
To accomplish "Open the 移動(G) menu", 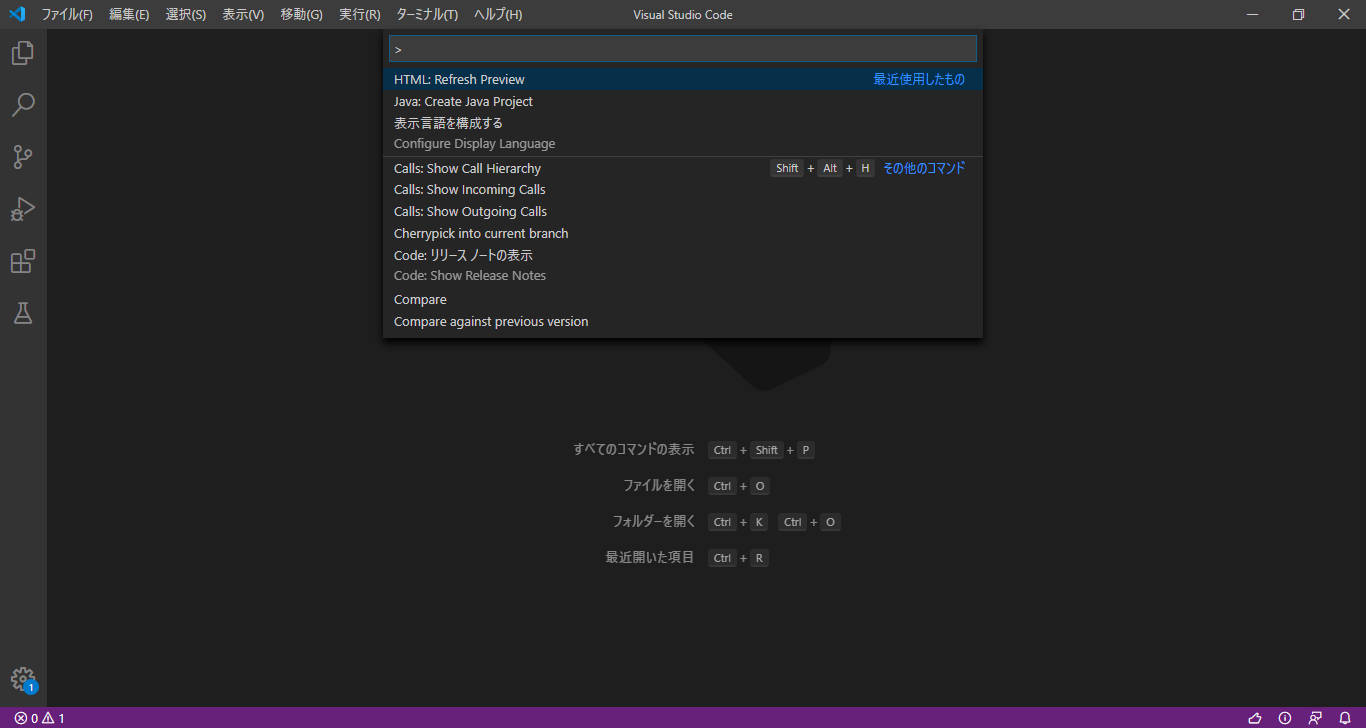I will click(x=301, y=15).
